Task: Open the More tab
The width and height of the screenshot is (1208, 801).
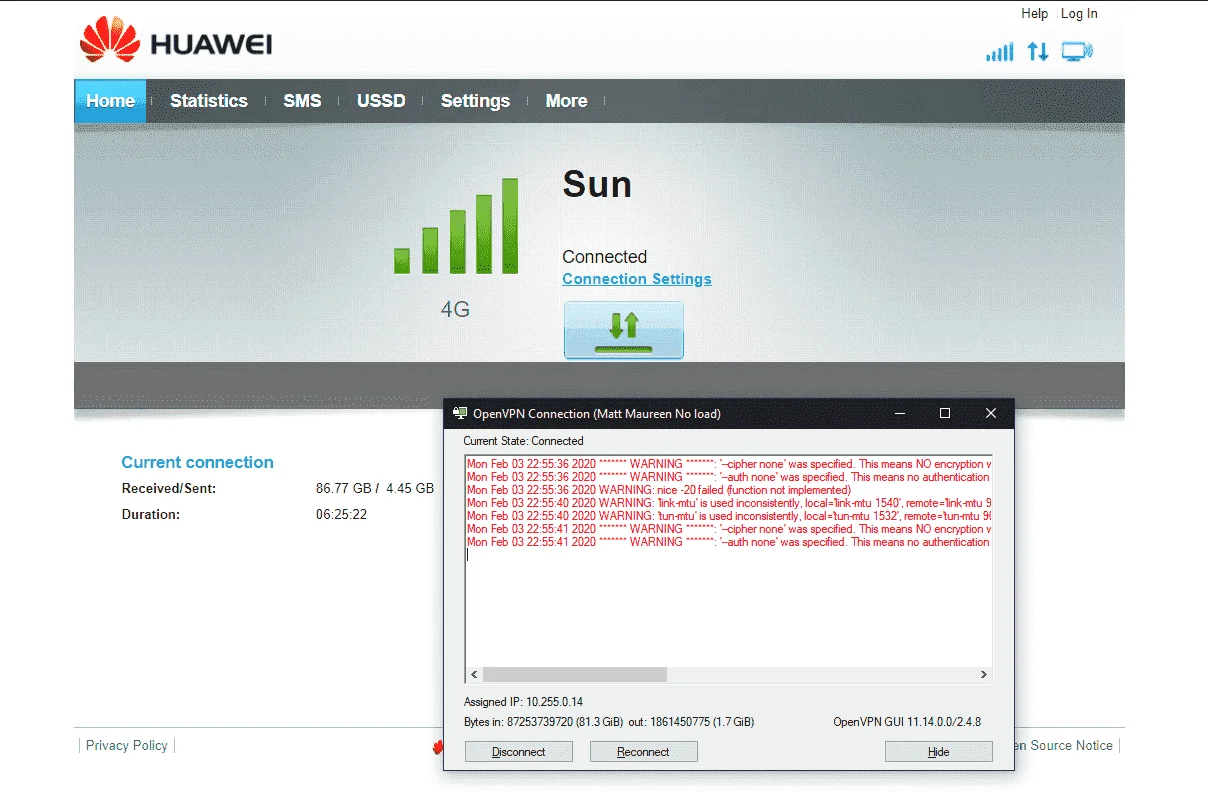Action: (566, 101)
